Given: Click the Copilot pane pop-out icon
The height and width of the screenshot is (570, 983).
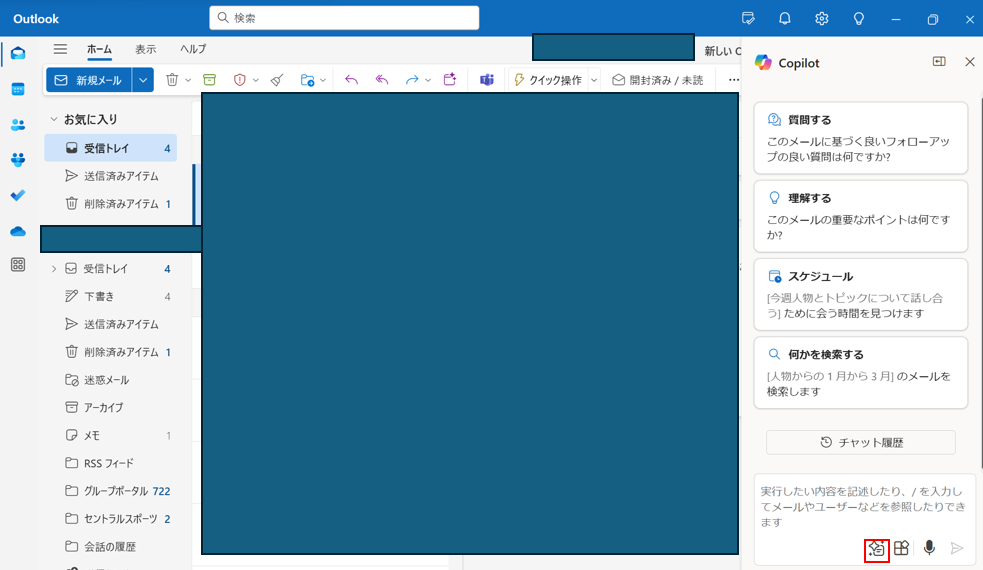Looking at the screenshot, I should point(939,61).
